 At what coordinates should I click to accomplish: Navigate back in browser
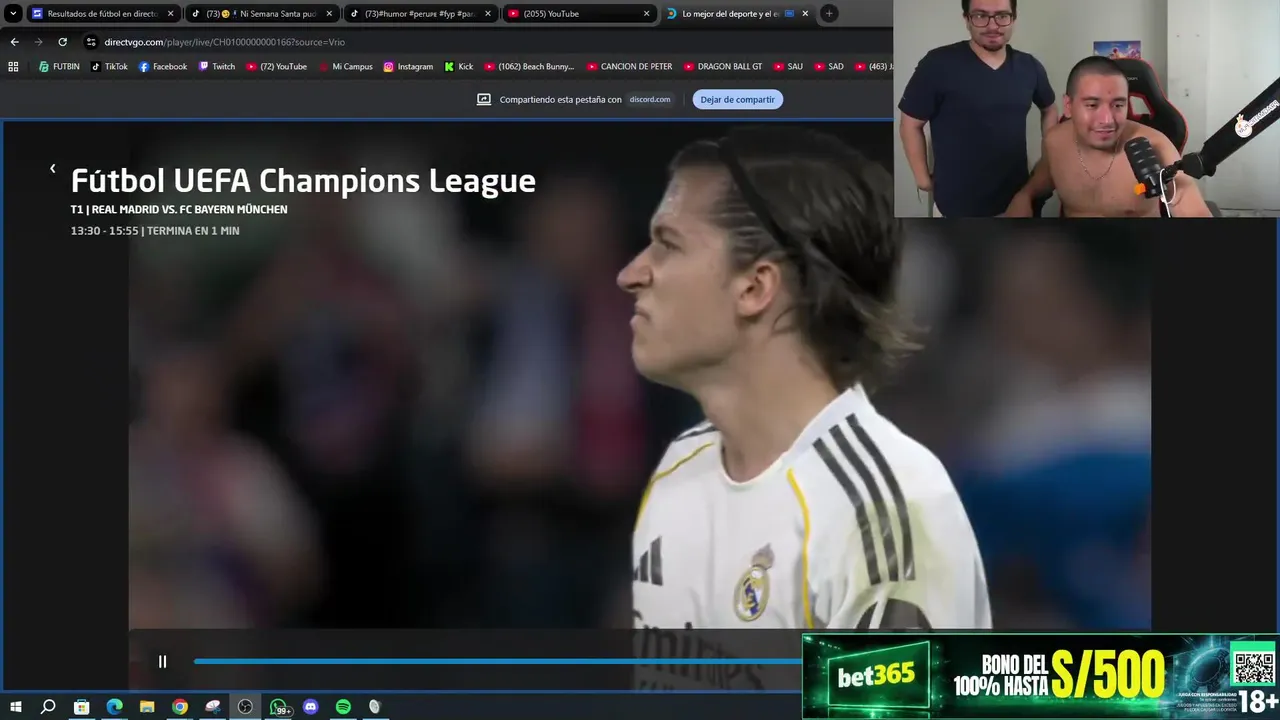point(14,42)
